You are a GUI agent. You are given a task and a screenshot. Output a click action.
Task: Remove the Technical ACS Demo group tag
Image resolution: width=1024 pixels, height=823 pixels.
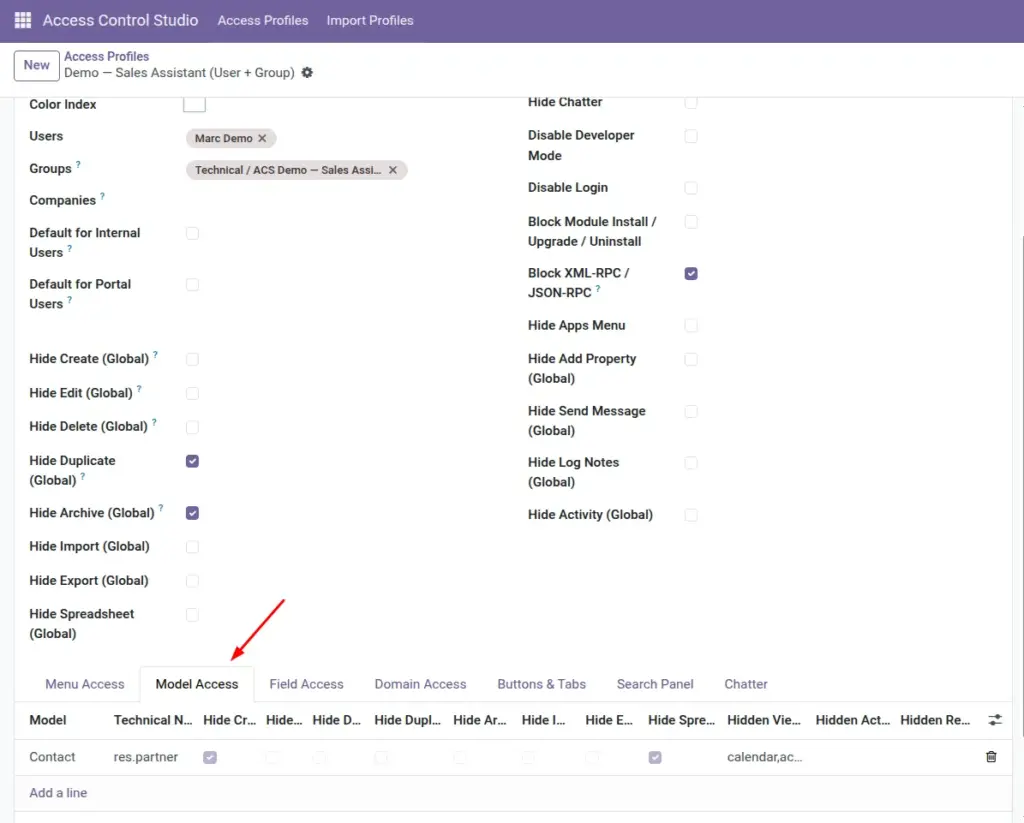(x=392, y=170)
